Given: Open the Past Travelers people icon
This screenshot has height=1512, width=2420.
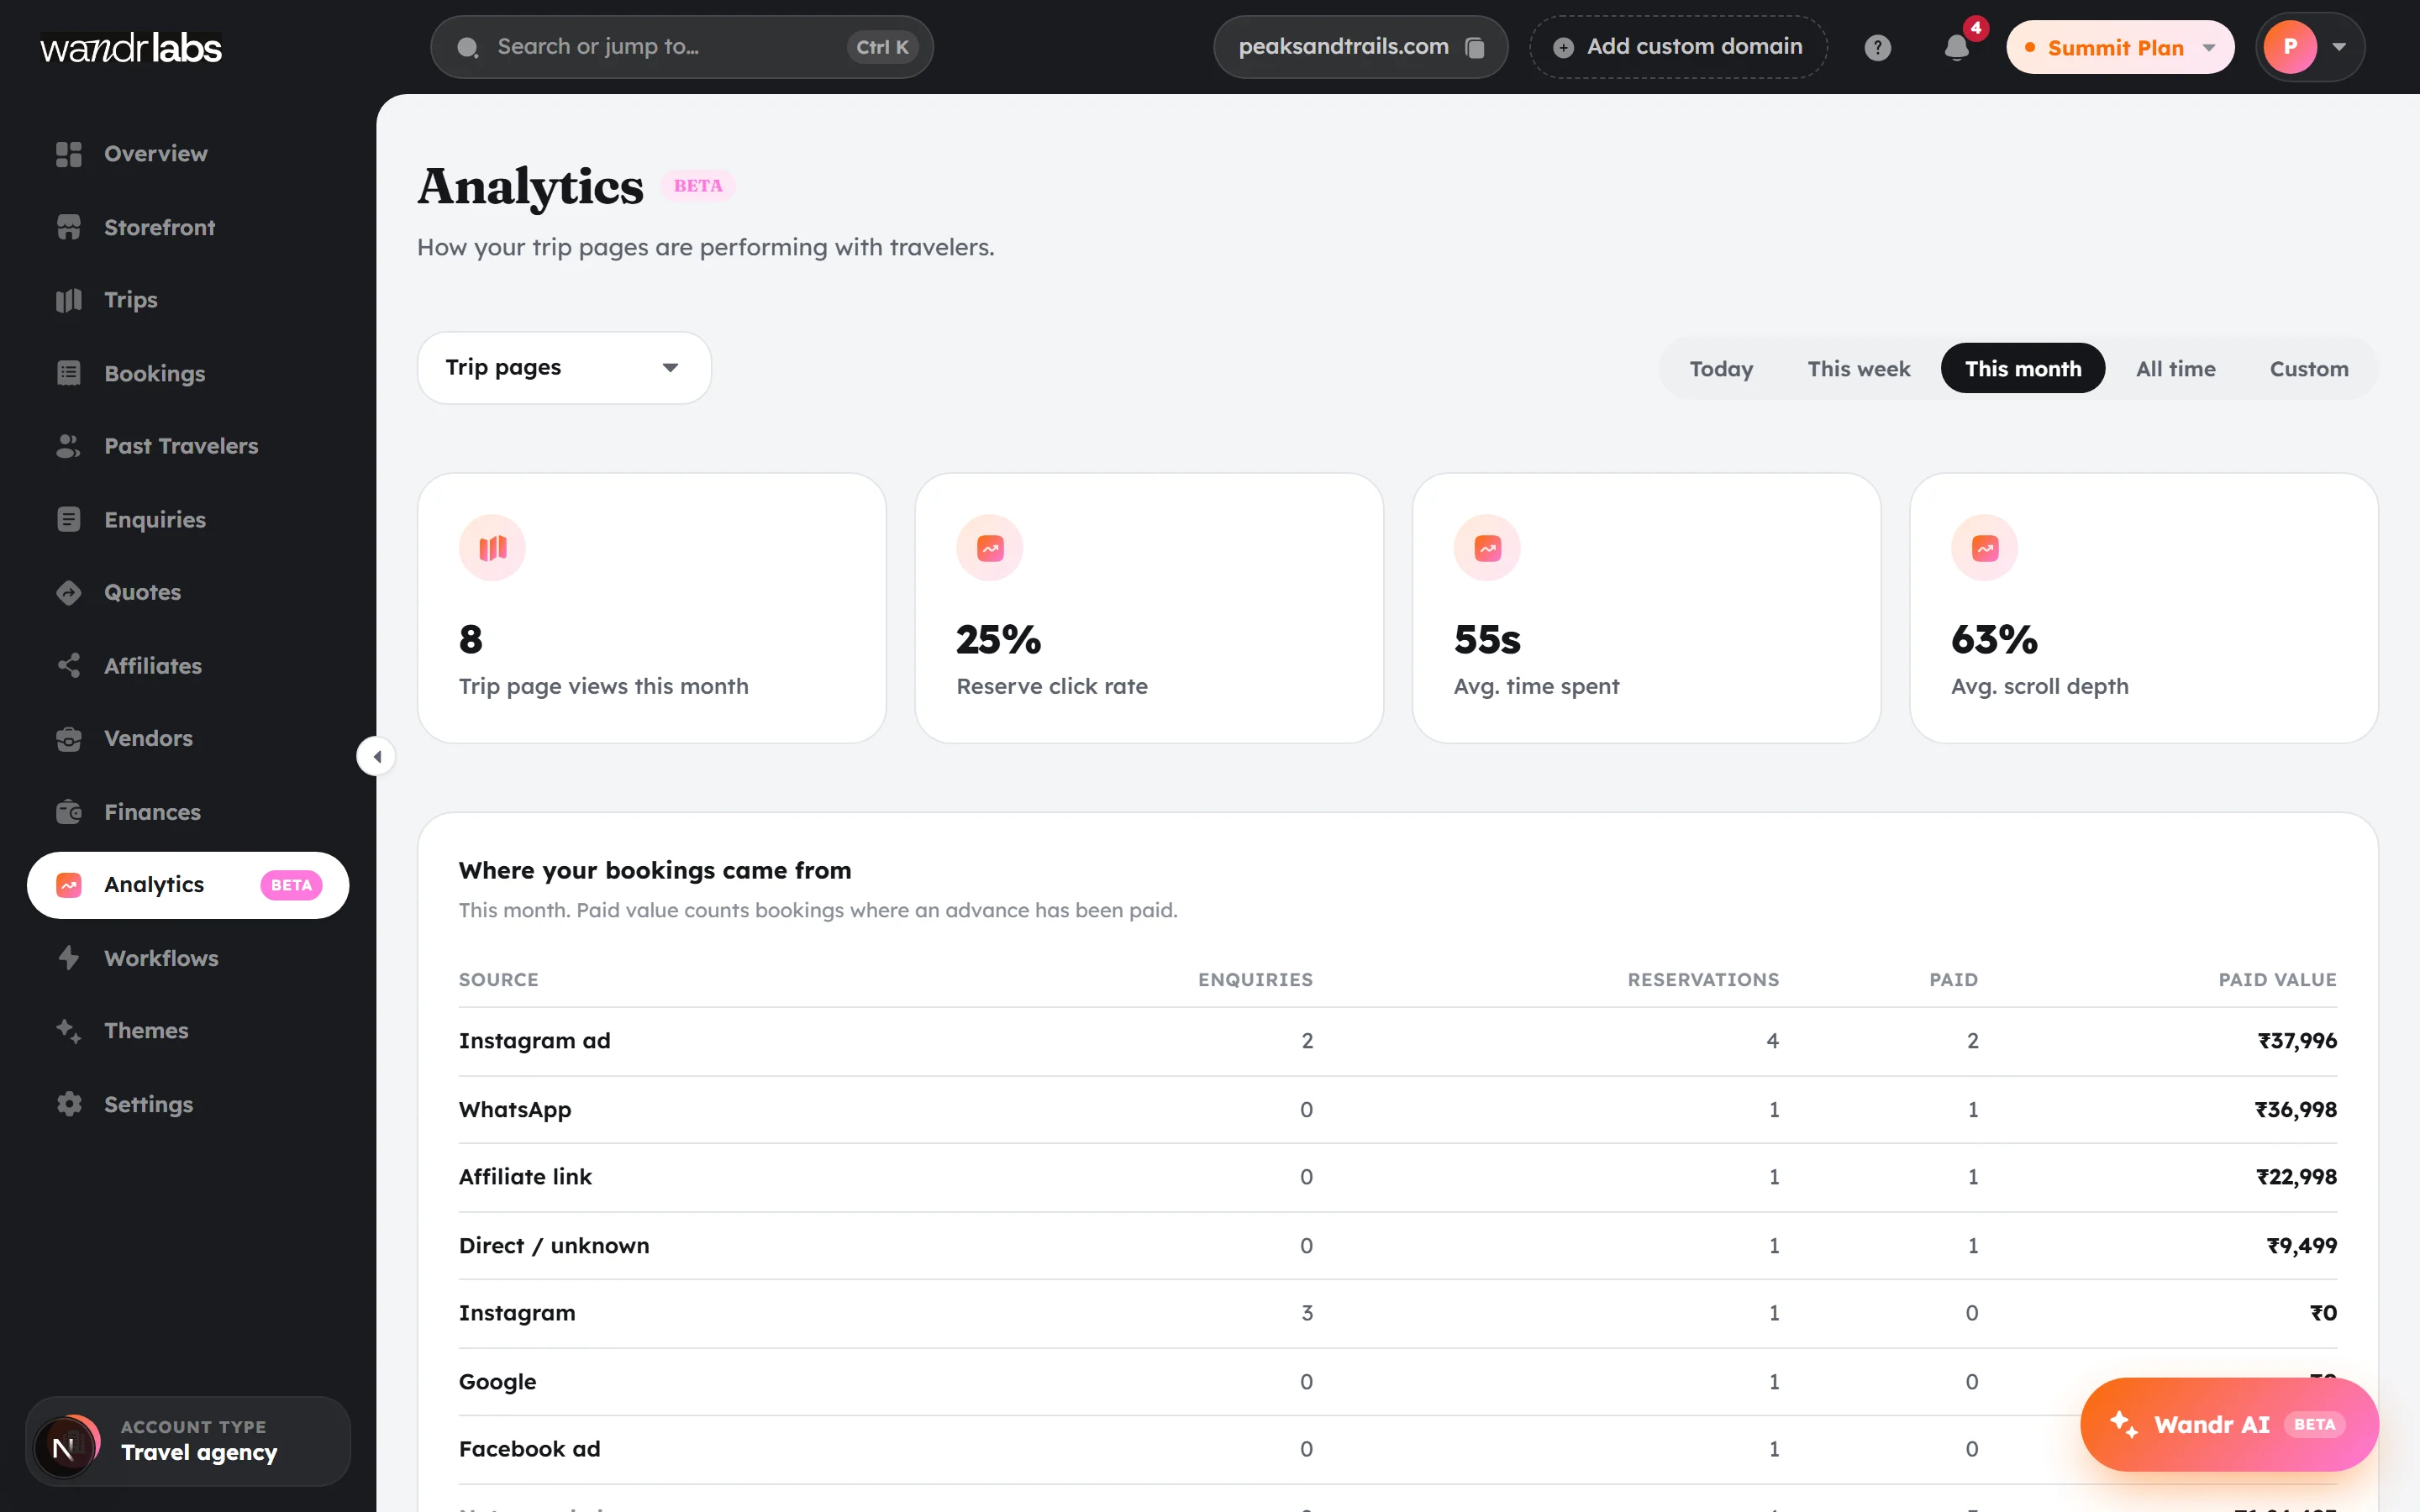Looking at the screenshot, I should (x=68, y=446).
